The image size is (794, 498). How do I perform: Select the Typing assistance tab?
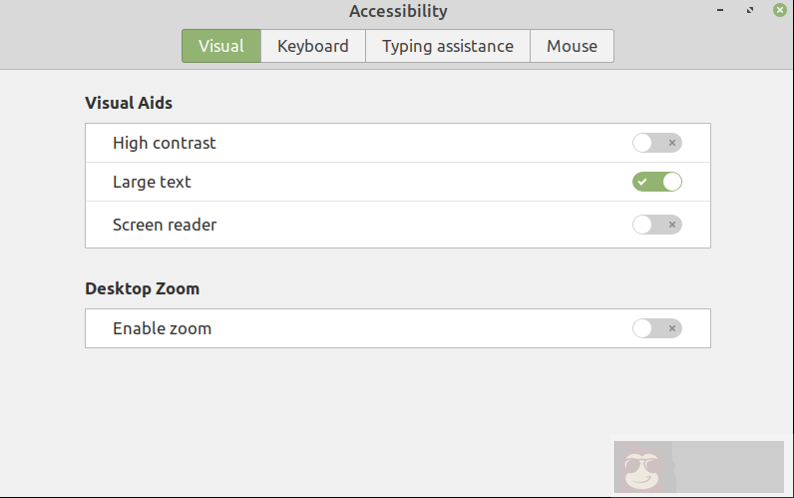click(x=447, y=46)
